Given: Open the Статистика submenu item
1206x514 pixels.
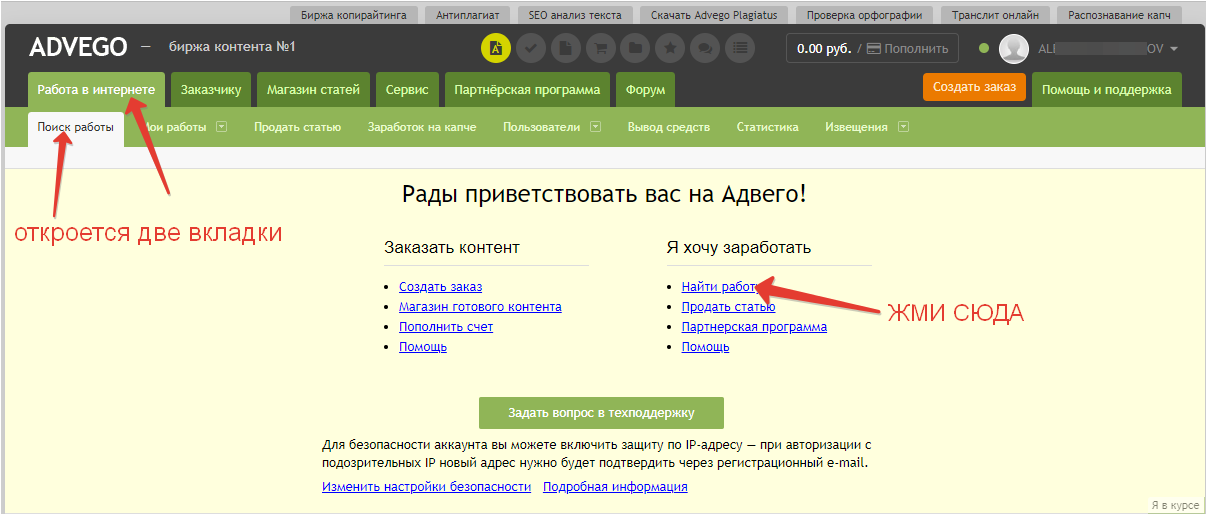Looking at the screenshot, I should click(x=767, y=127).
